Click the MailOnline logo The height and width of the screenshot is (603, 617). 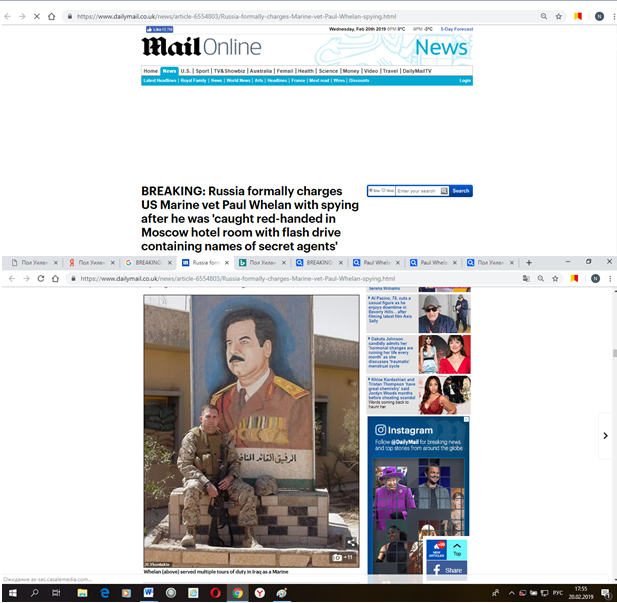click(201, 47)
